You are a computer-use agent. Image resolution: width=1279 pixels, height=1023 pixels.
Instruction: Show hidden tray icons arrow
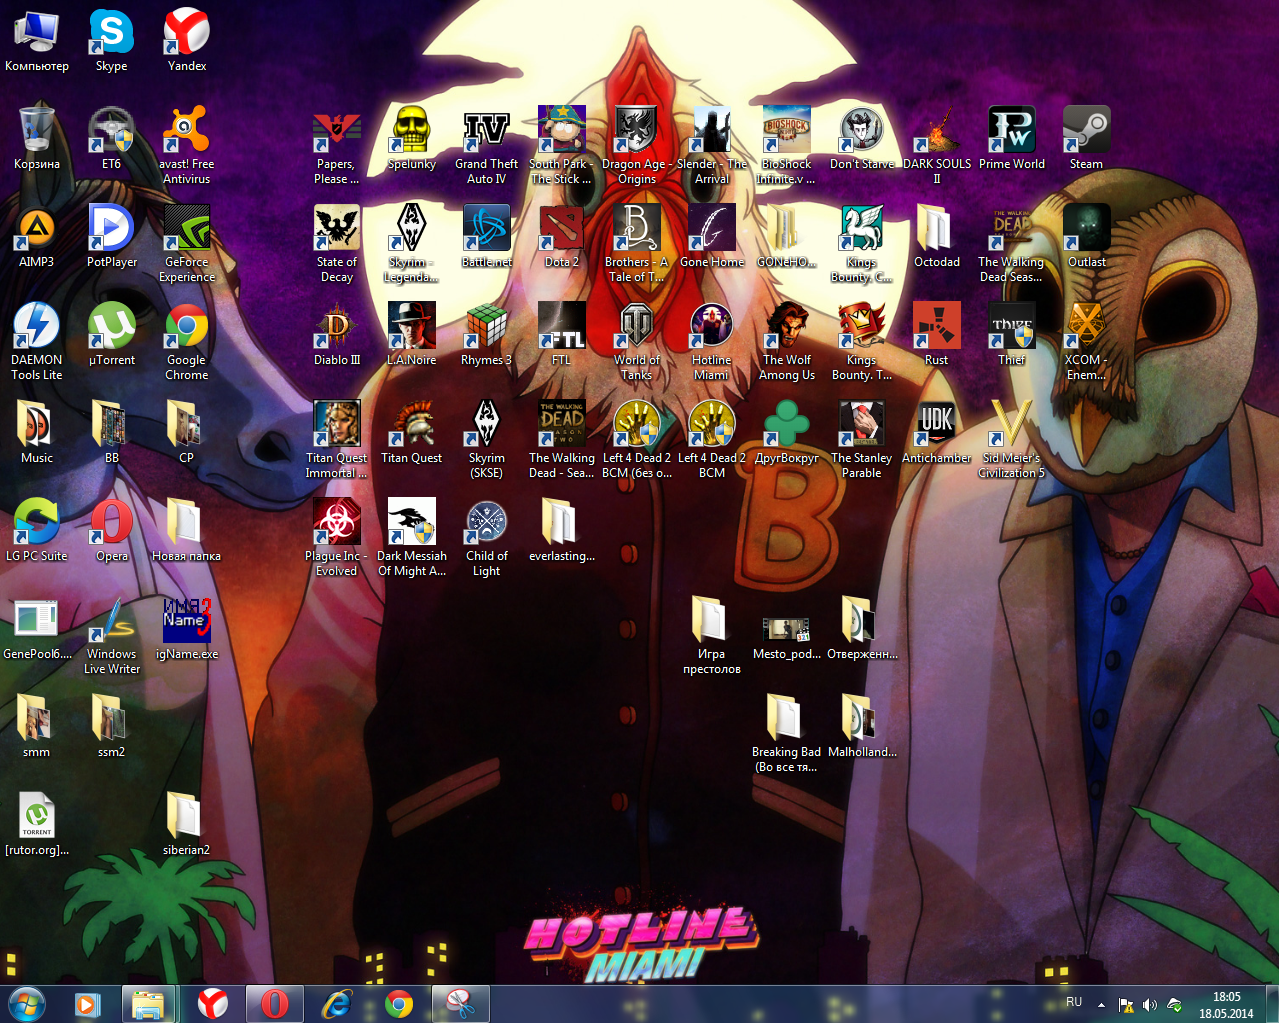(1101, 1005)
